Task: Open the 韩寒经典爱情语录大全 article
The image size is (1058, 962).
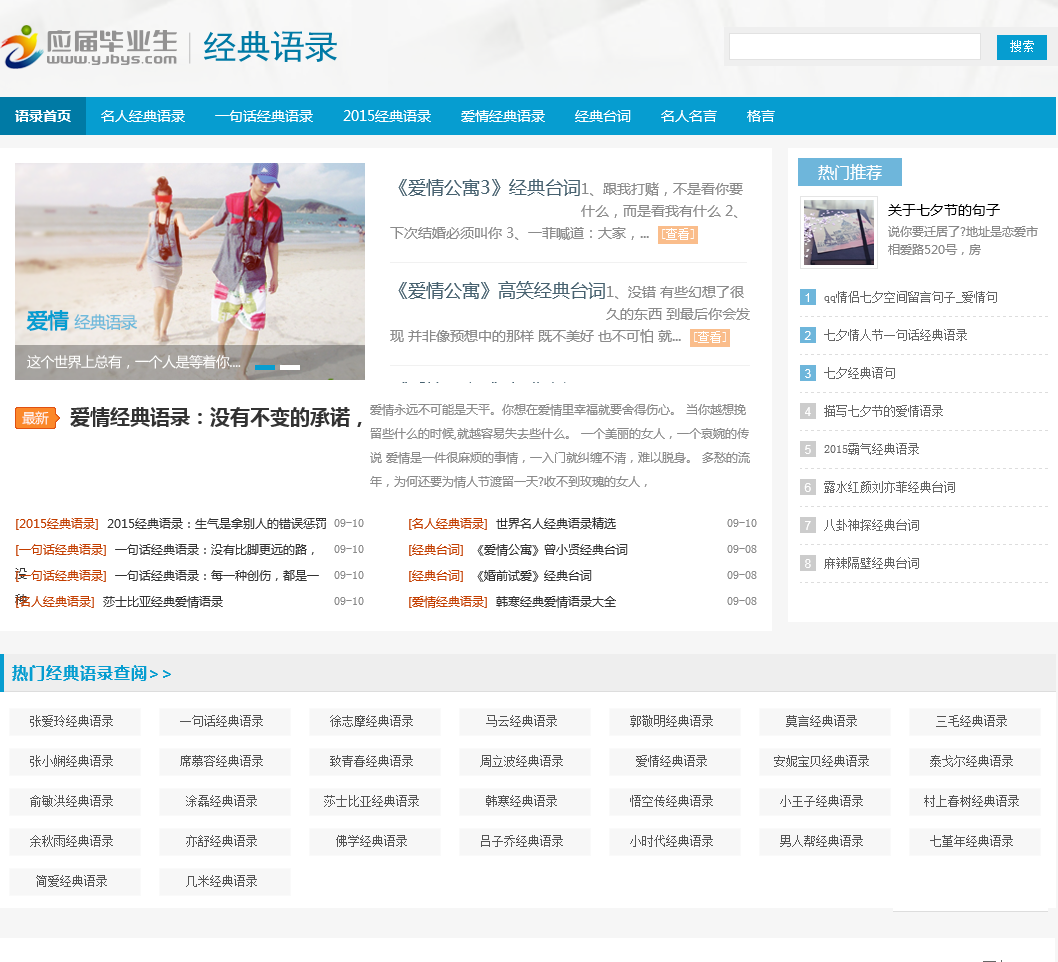Action: (556, 602)
